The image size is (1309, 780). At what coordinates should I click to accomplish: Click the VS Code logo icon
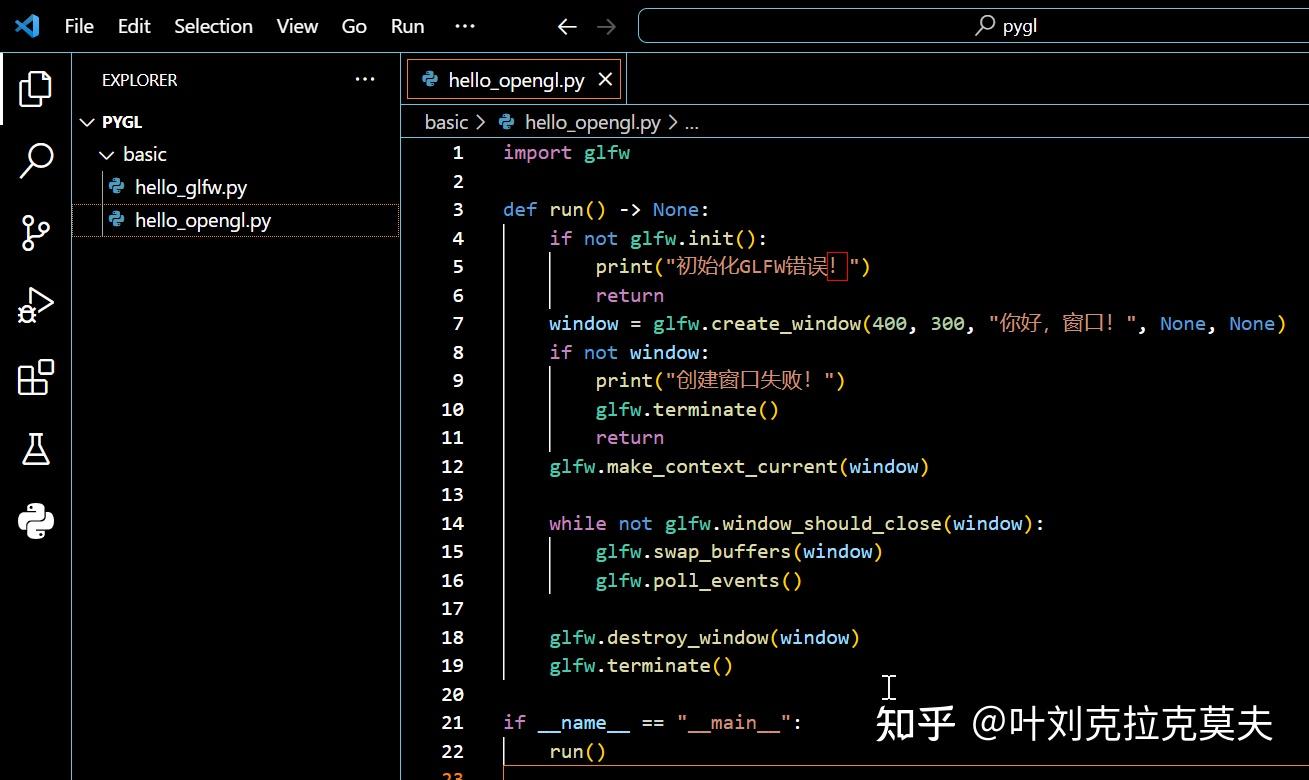[25, 25]
